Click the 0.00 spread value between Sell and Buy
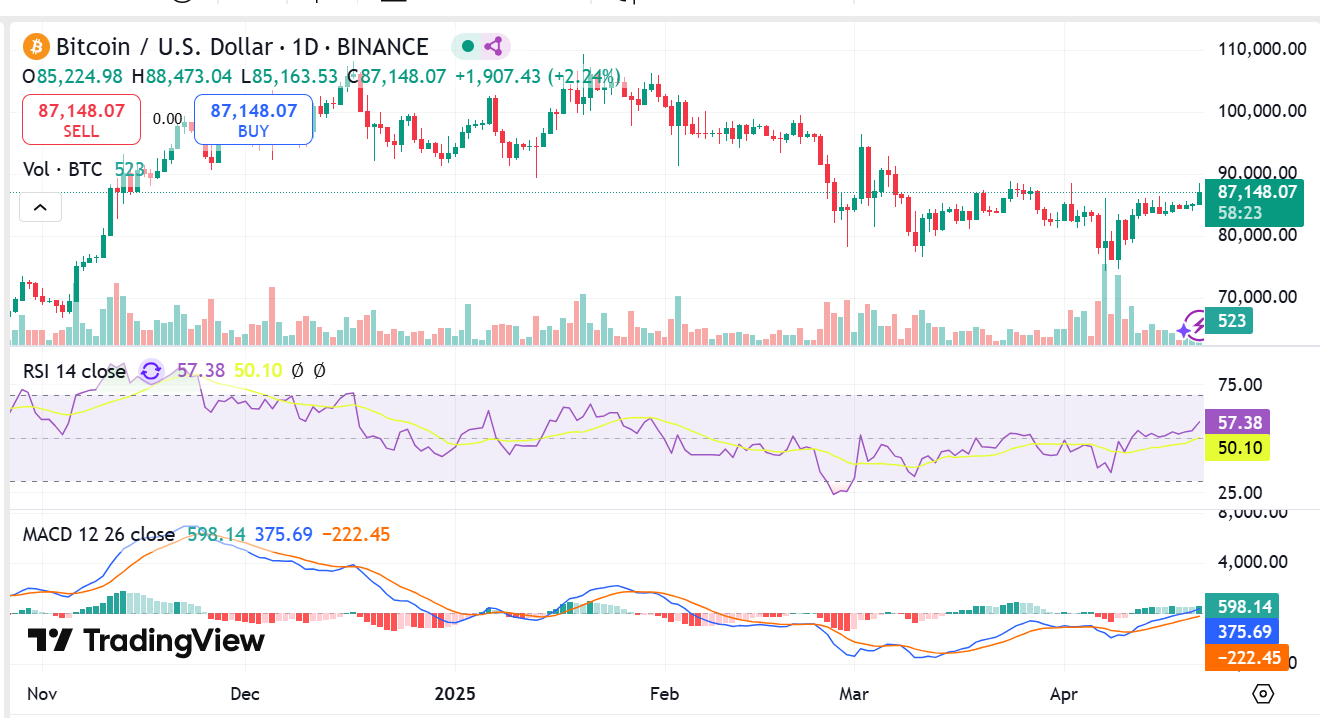Viewport: 1320px width, 718px height. pos(167,118)
